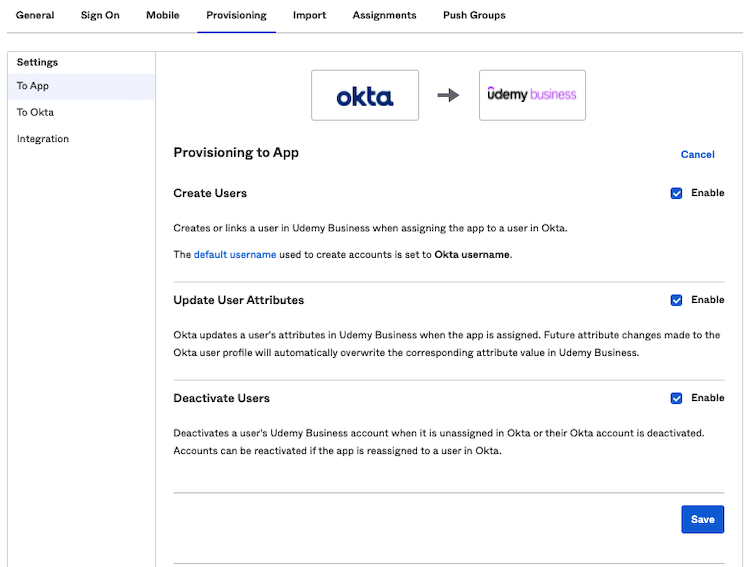Click the default username link
The image size is (750, 567).
235,255
